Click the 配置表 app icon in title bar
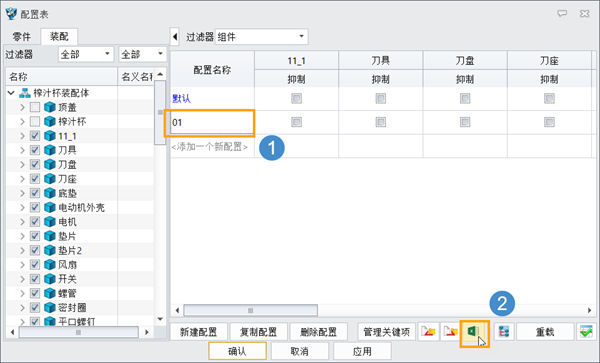Image resolution: width=600 pixels, height=363 pixels. 11,14
